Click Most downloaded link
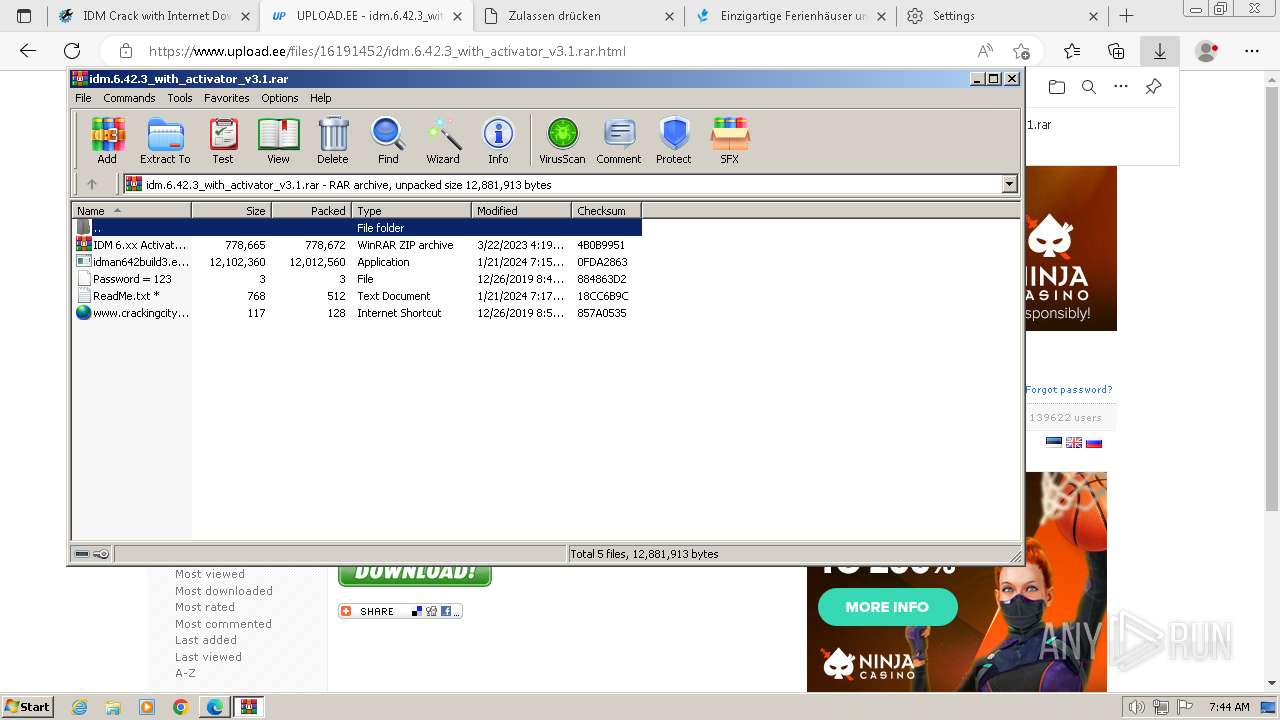Screen dimensions: 1280x720 coord(224,591)
